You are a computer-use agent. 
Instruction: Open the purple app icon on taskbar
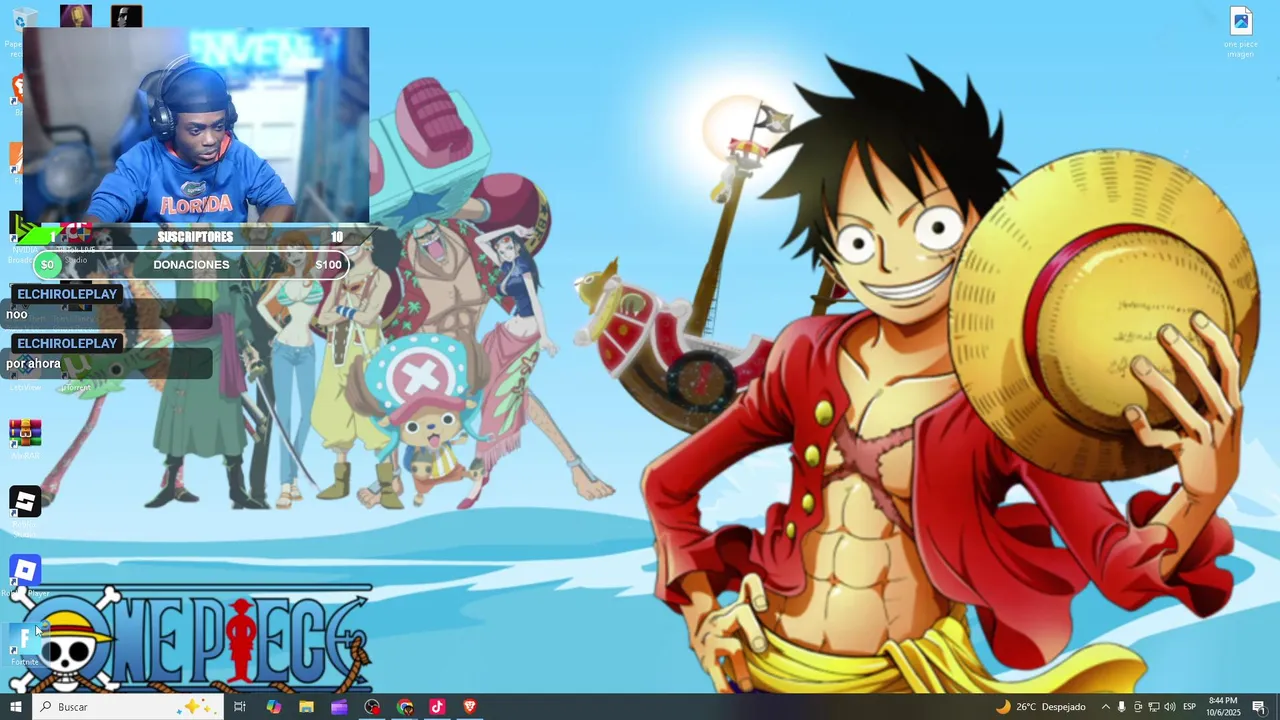tap(339, 707)
